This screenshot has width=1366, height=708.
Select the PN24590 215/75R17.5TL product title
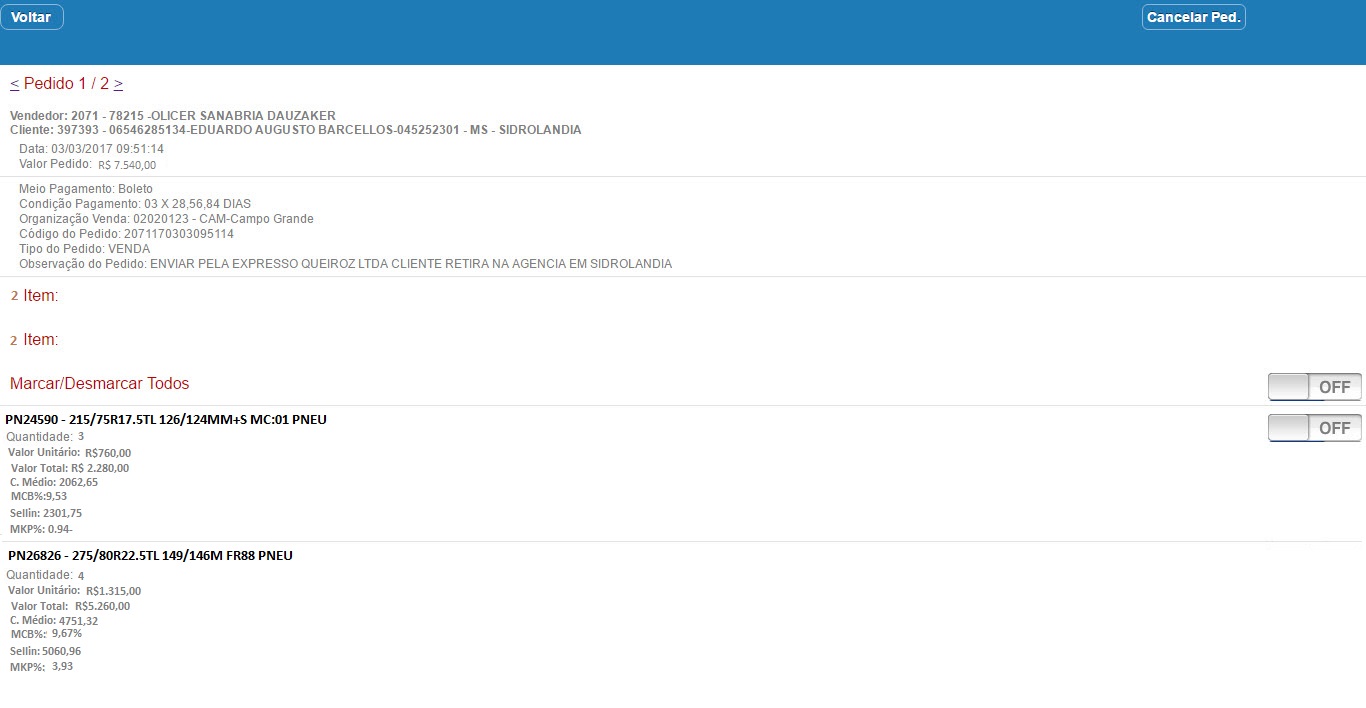point(166,419)
